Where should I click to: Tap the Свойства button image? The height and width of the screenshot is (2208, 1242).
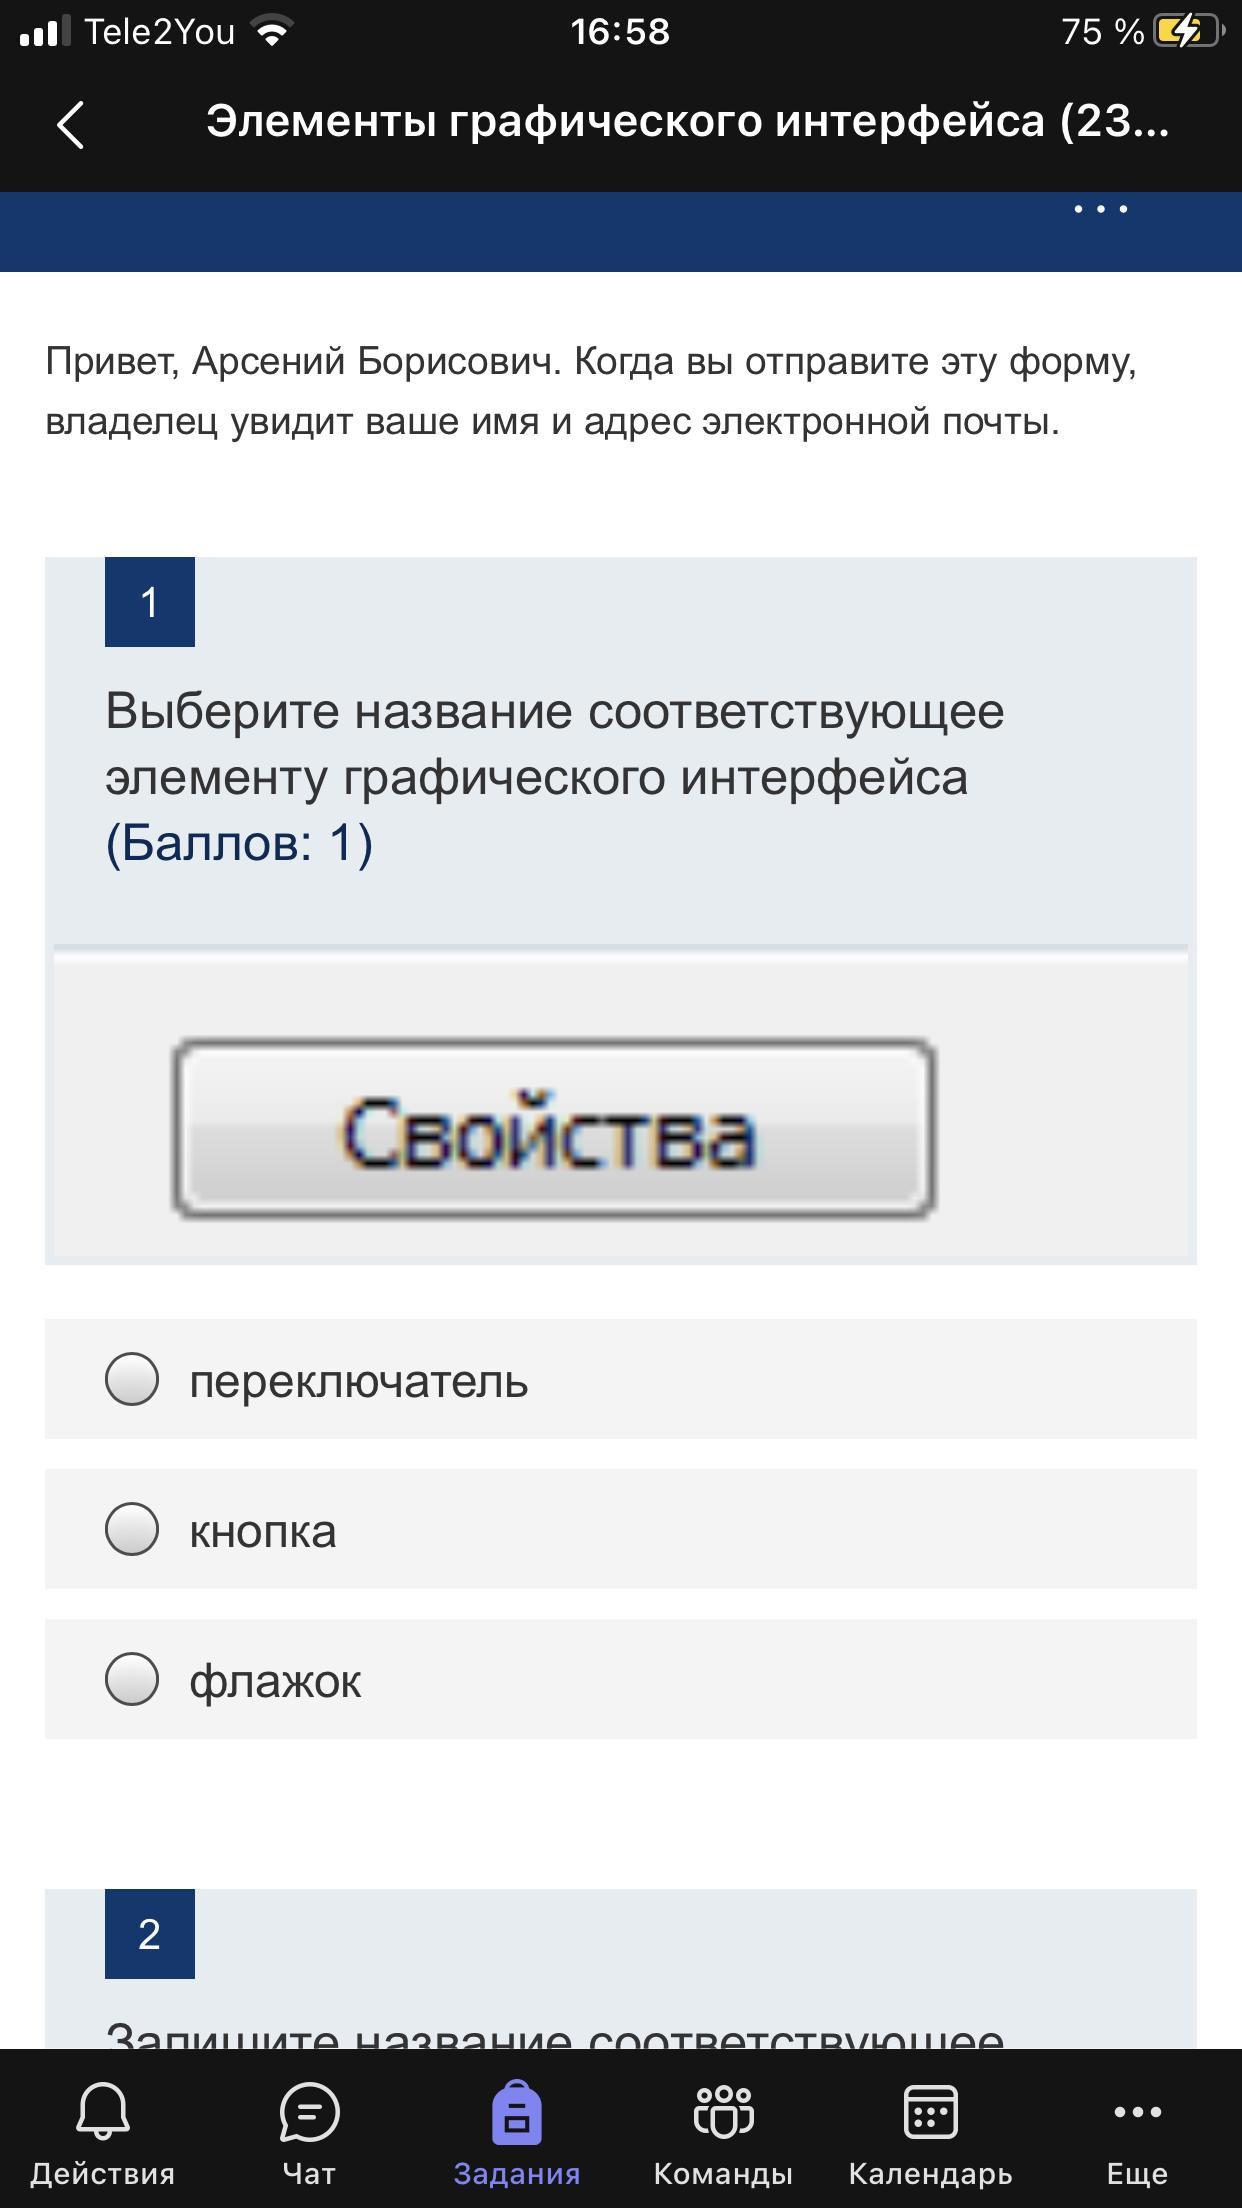[553, 1128]
